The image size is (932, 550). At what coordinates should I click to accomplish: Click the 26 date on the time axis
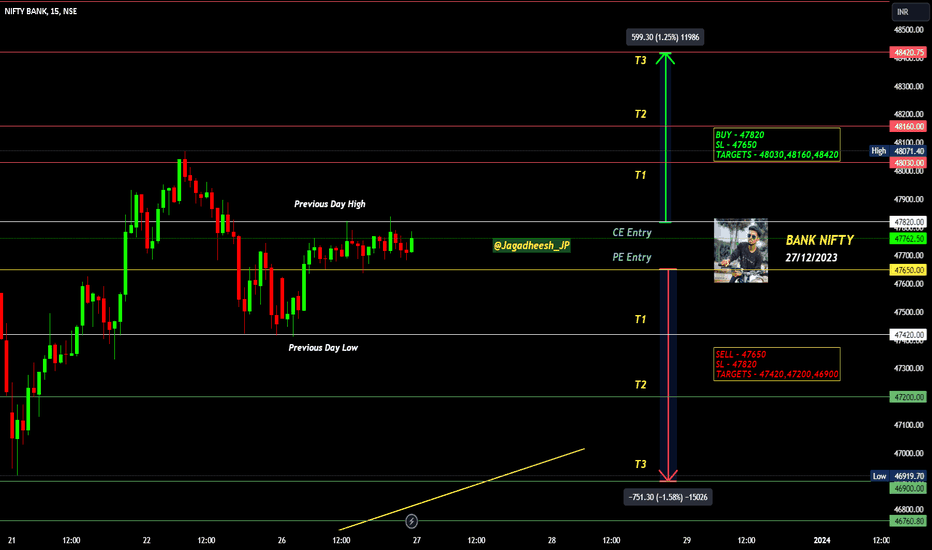282,540
